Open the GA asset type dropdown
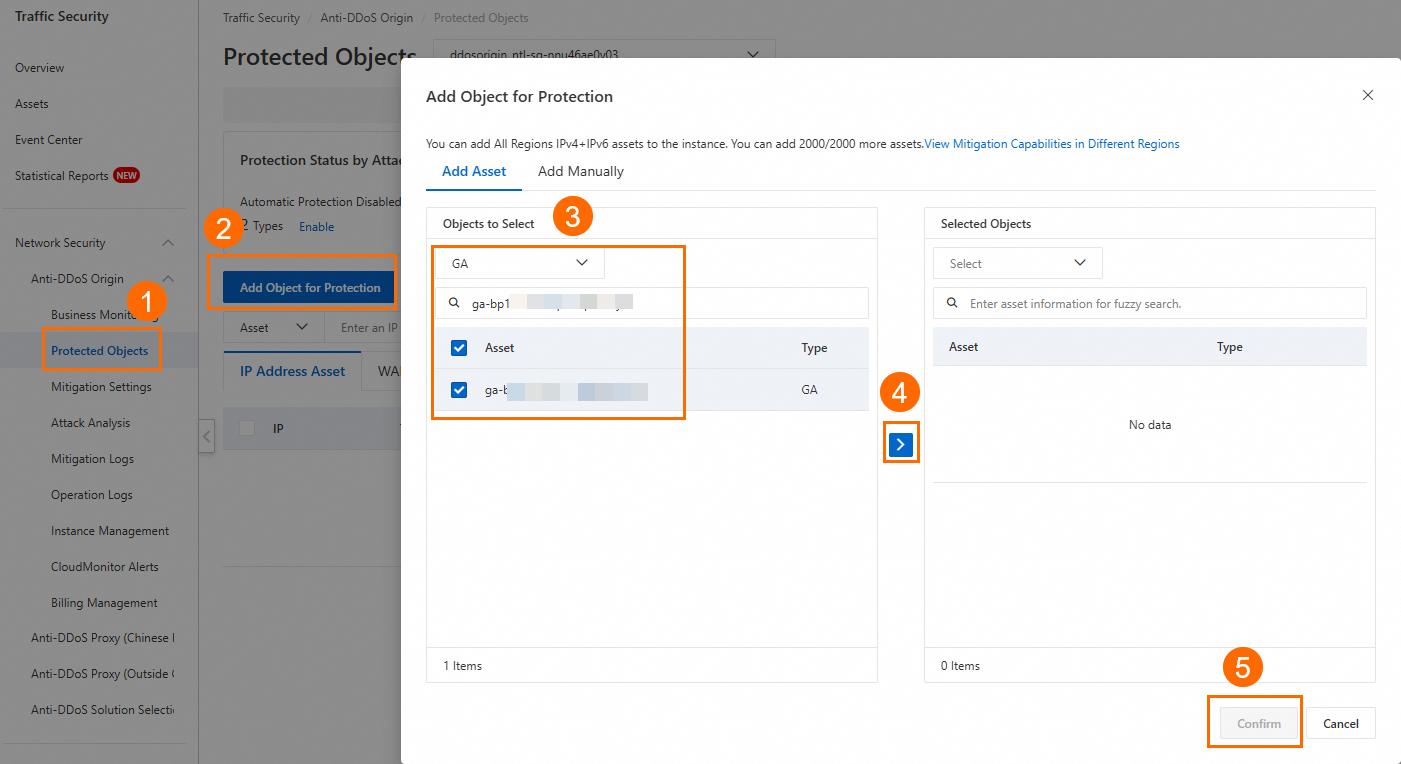1401x764 pixels. [519, 264]
